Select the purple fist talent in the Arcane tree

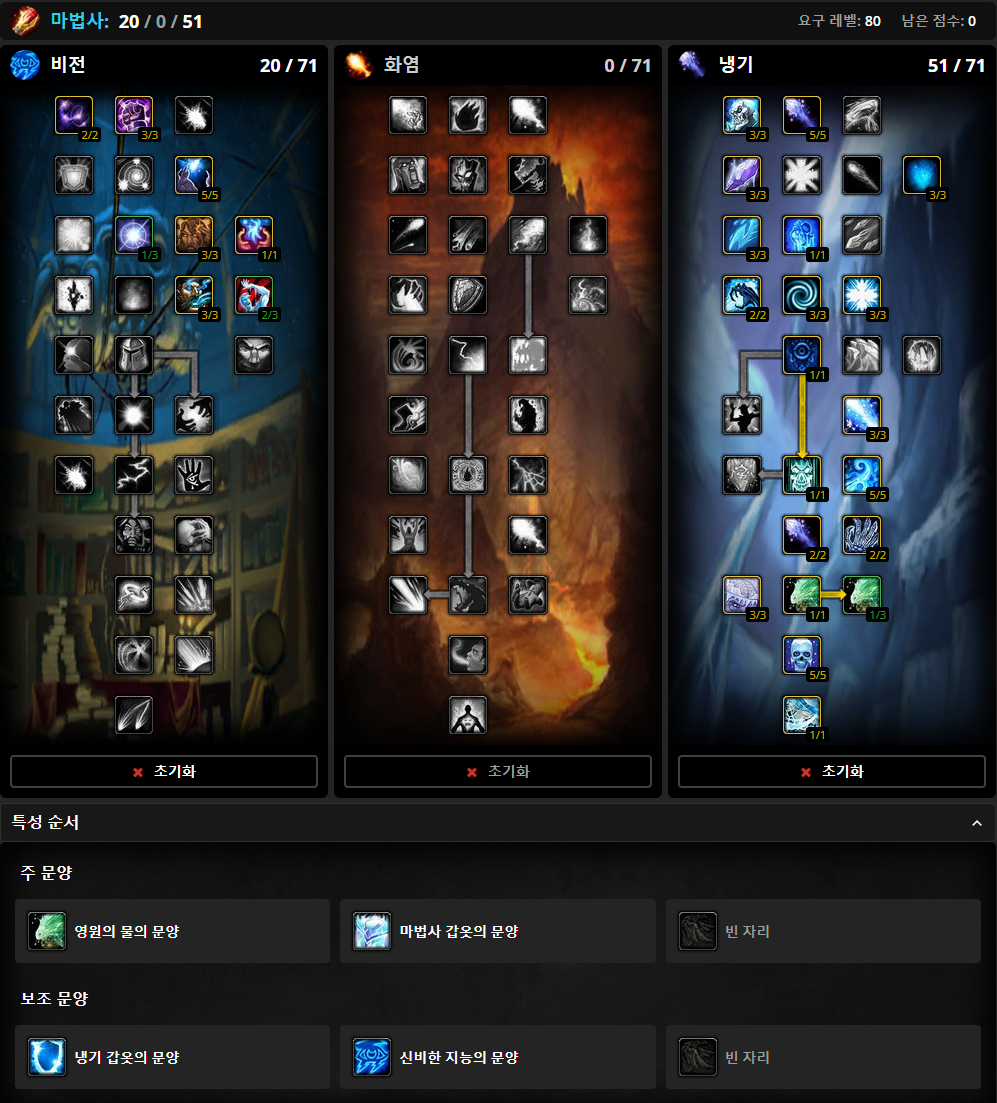click(x=134, y=115)
